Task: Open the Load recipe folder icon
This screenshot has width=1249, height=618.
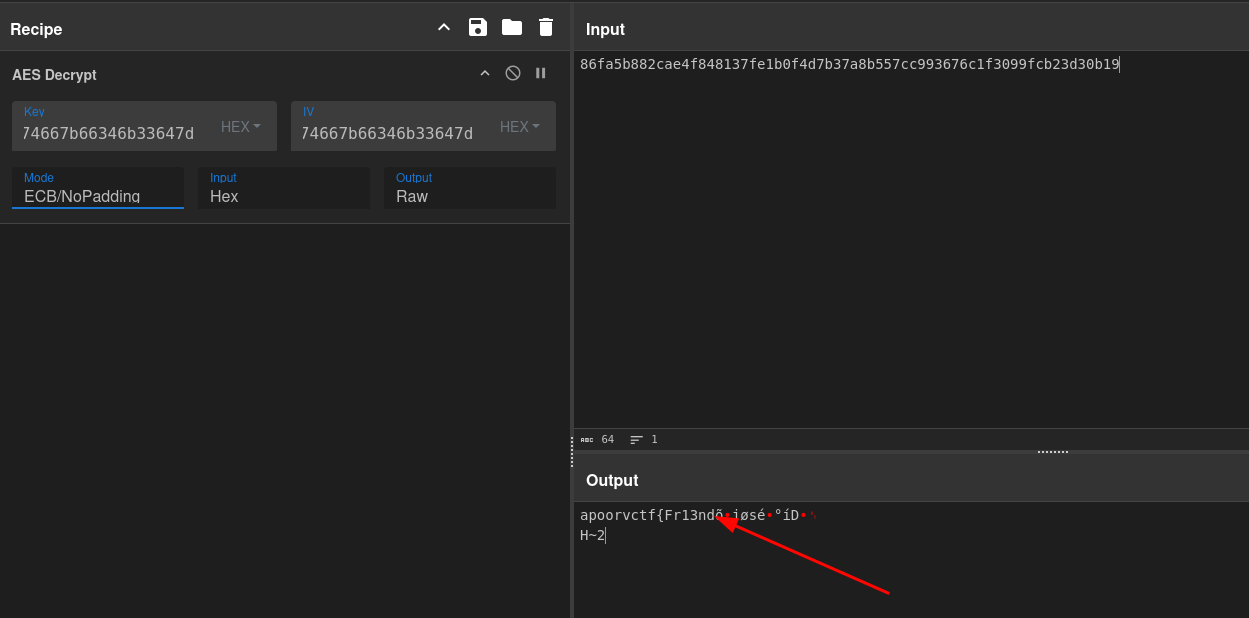Action: point(512,27)
